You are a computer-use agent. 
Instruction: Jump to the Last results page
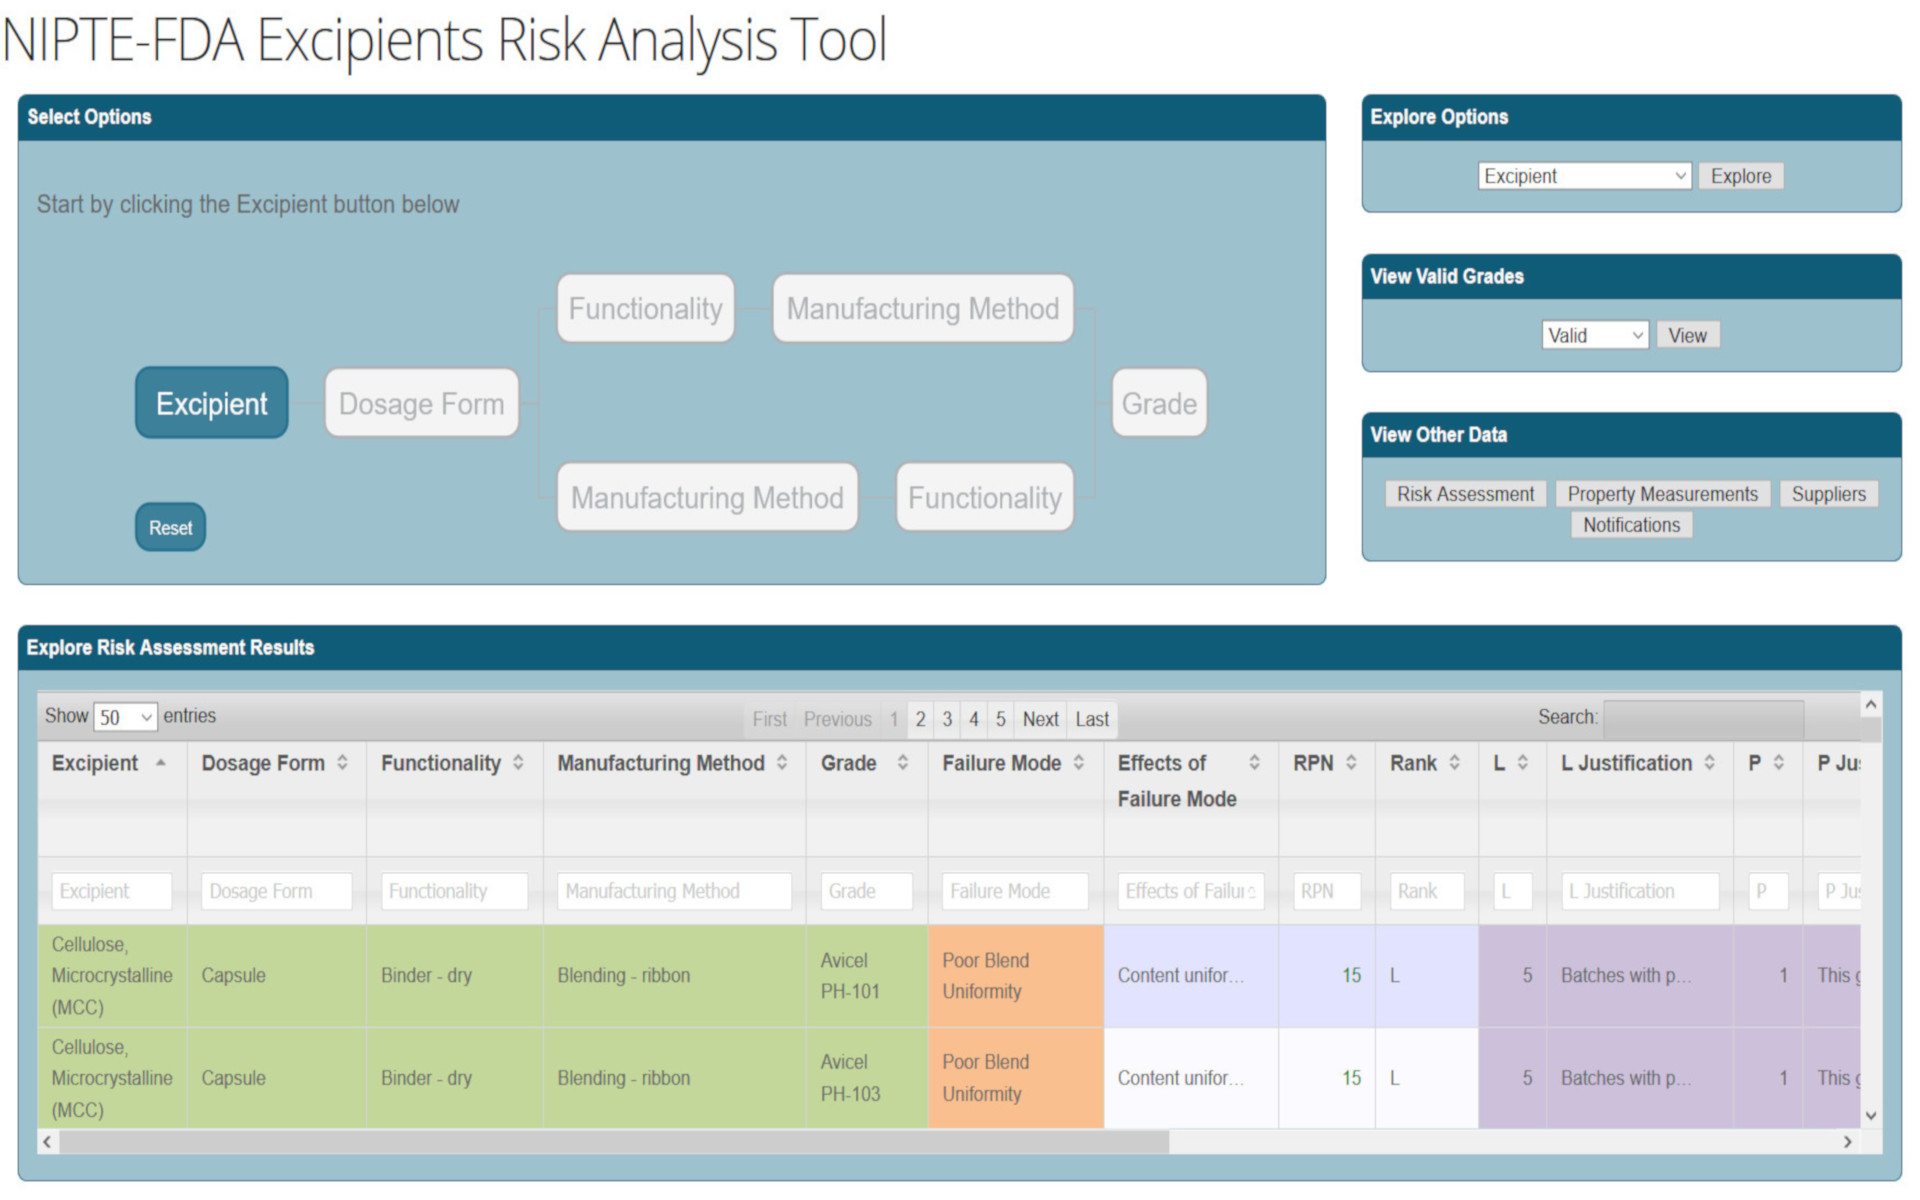(x=1091, y=719)
